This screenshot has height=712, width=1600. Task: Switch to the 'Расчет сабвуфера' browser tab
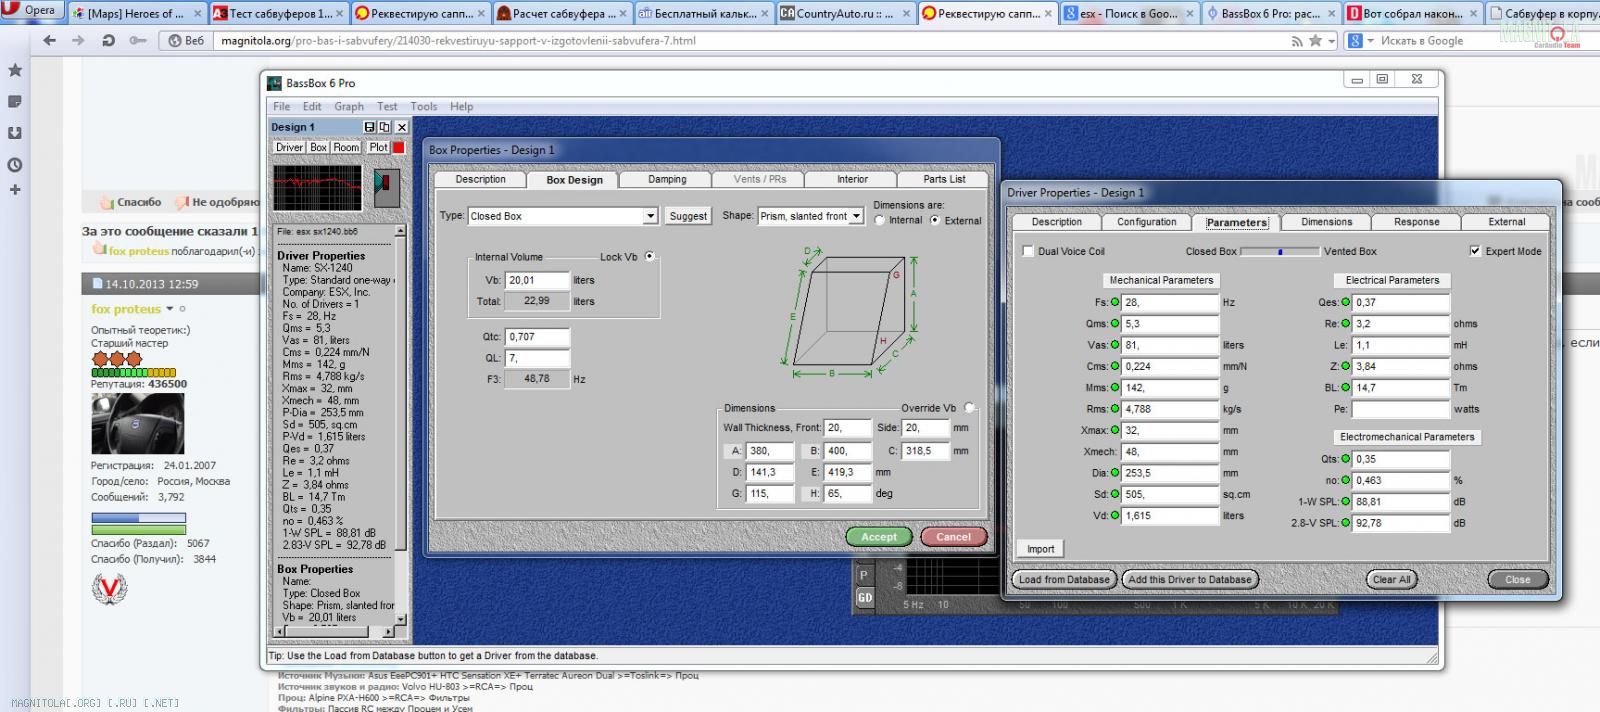(561, 13)
